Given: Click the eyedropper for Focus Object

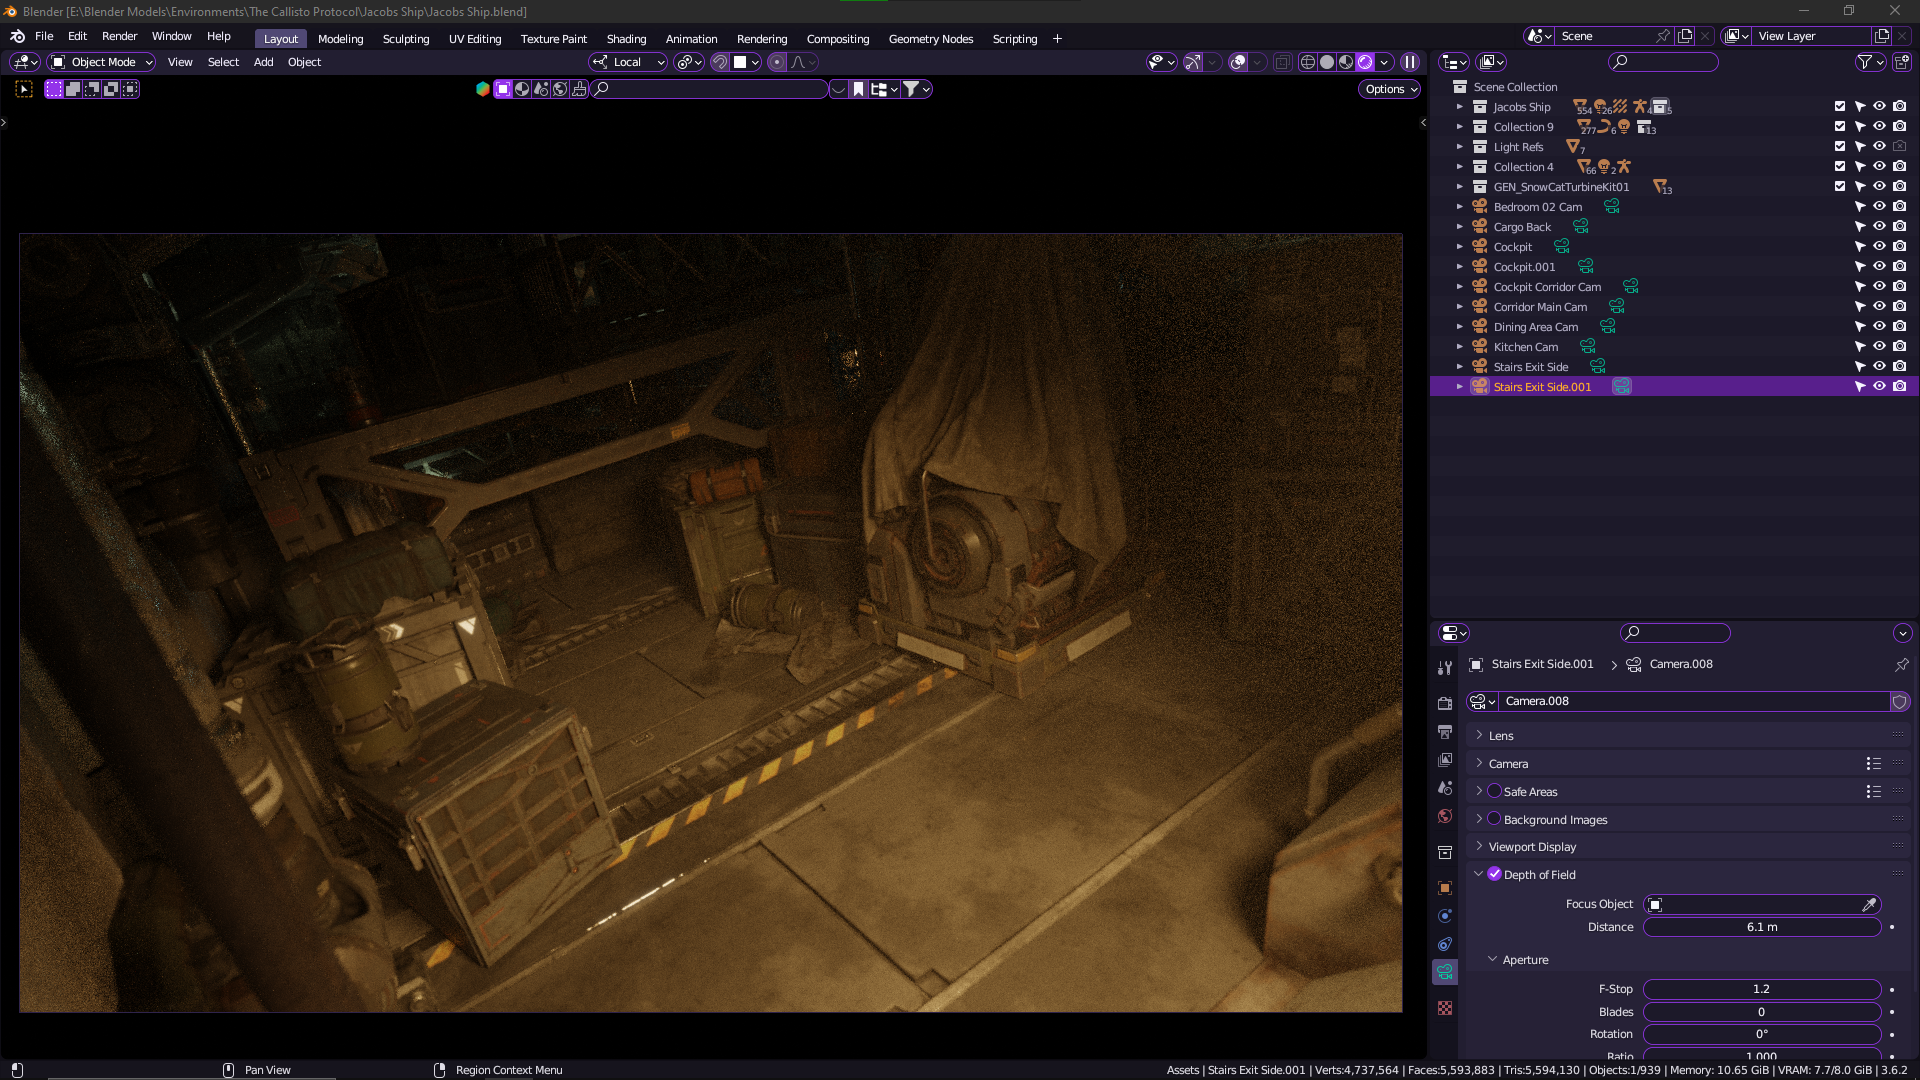Looking at the screenshot, I should pyautogui.click(x=1869, y=905).
